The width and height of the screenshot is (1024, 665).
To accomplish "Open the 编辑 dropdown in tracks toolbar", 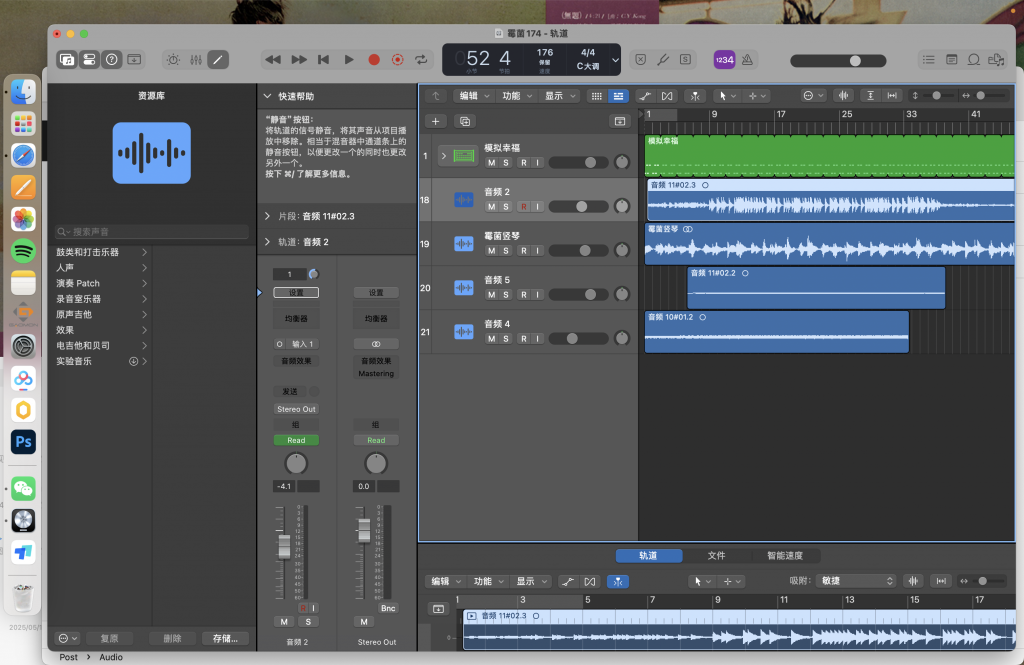I will (474, 96).
